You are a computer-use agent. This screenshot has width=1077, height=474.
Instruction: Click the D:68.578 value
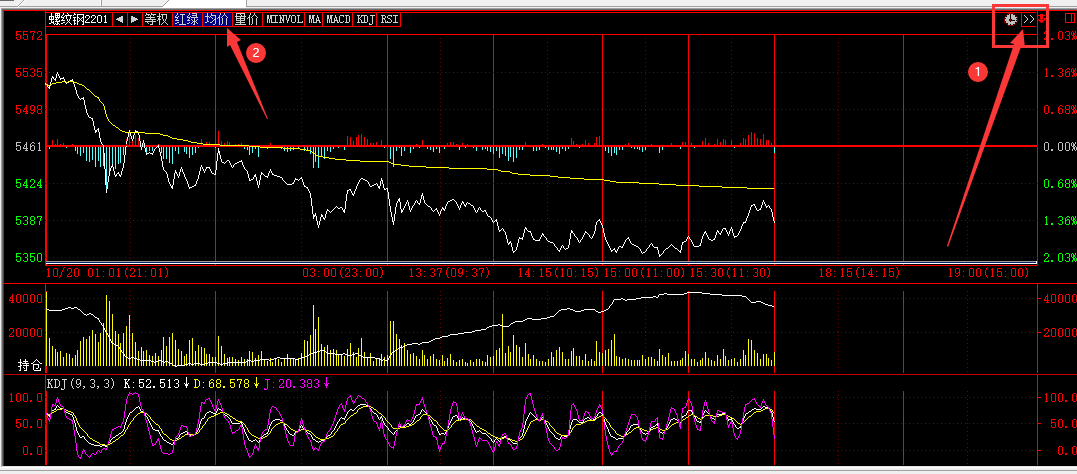(x=222, y=384)
